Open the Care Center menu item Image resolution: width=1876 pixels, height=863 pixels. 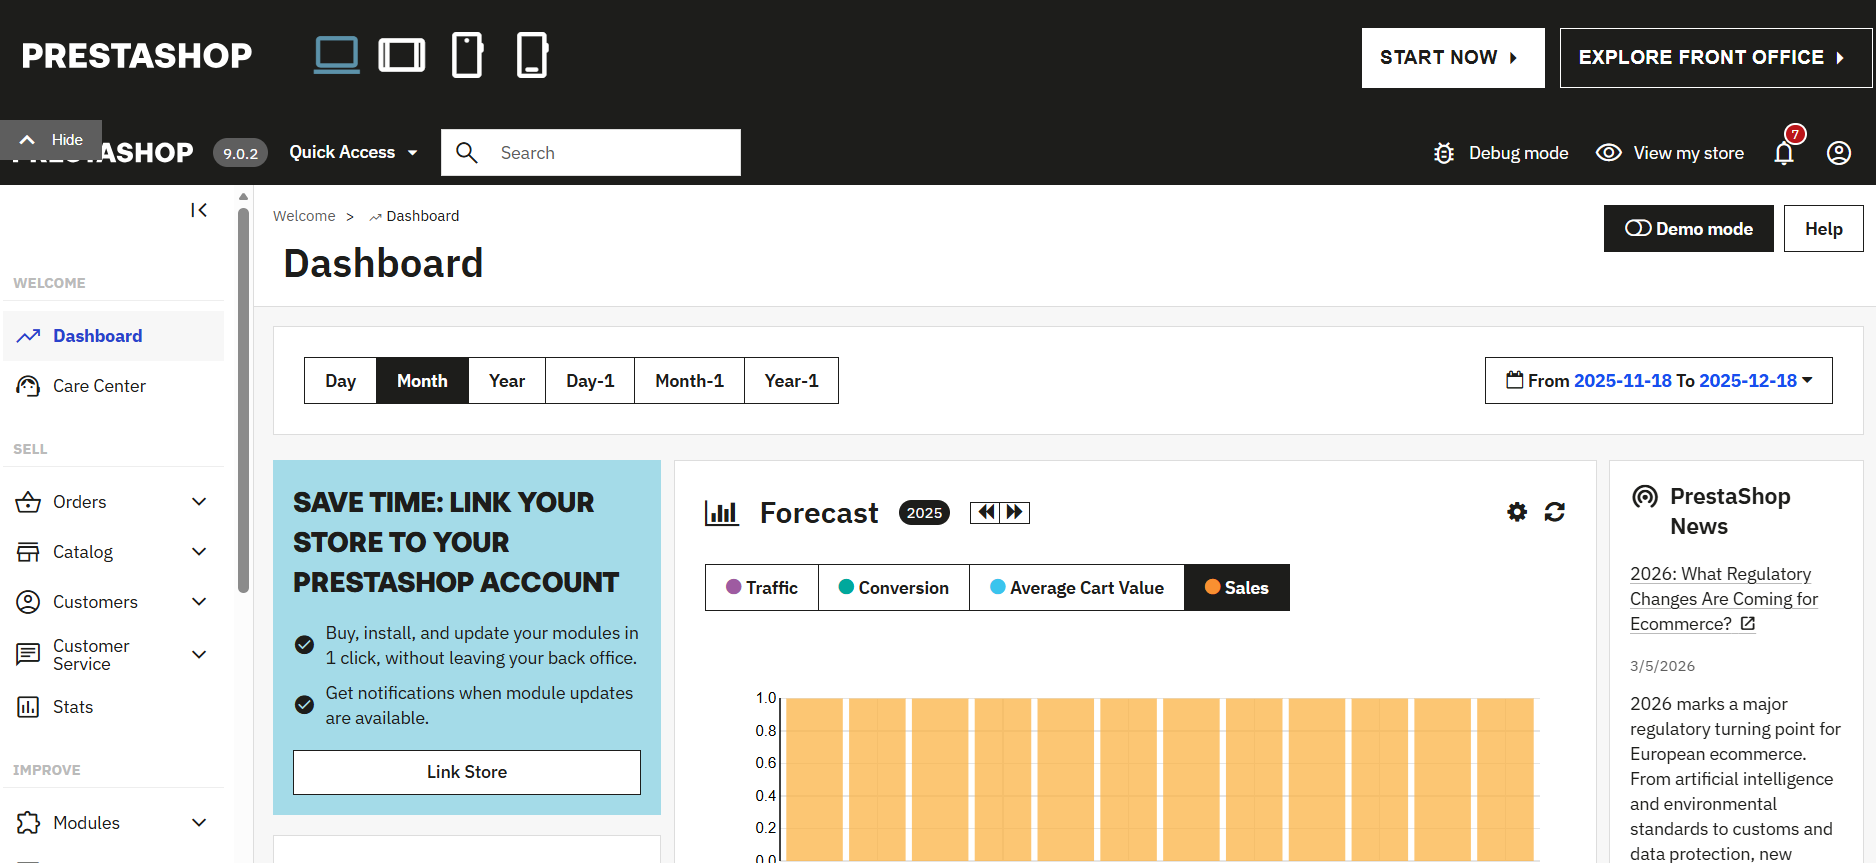tap(114, 386)
